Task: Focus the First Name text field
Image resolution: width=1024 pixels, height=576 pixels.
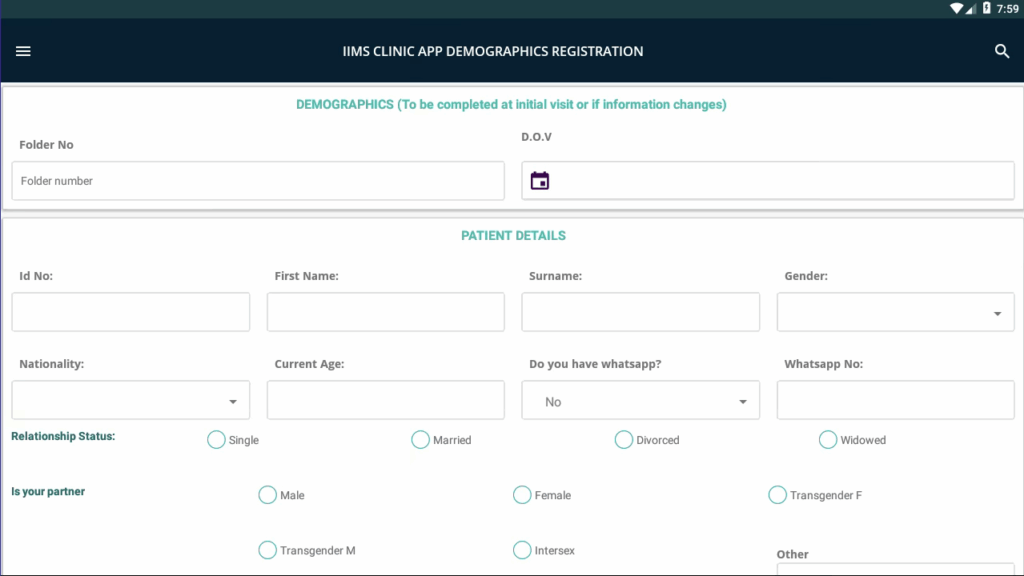Action: [x=385, y=312]
